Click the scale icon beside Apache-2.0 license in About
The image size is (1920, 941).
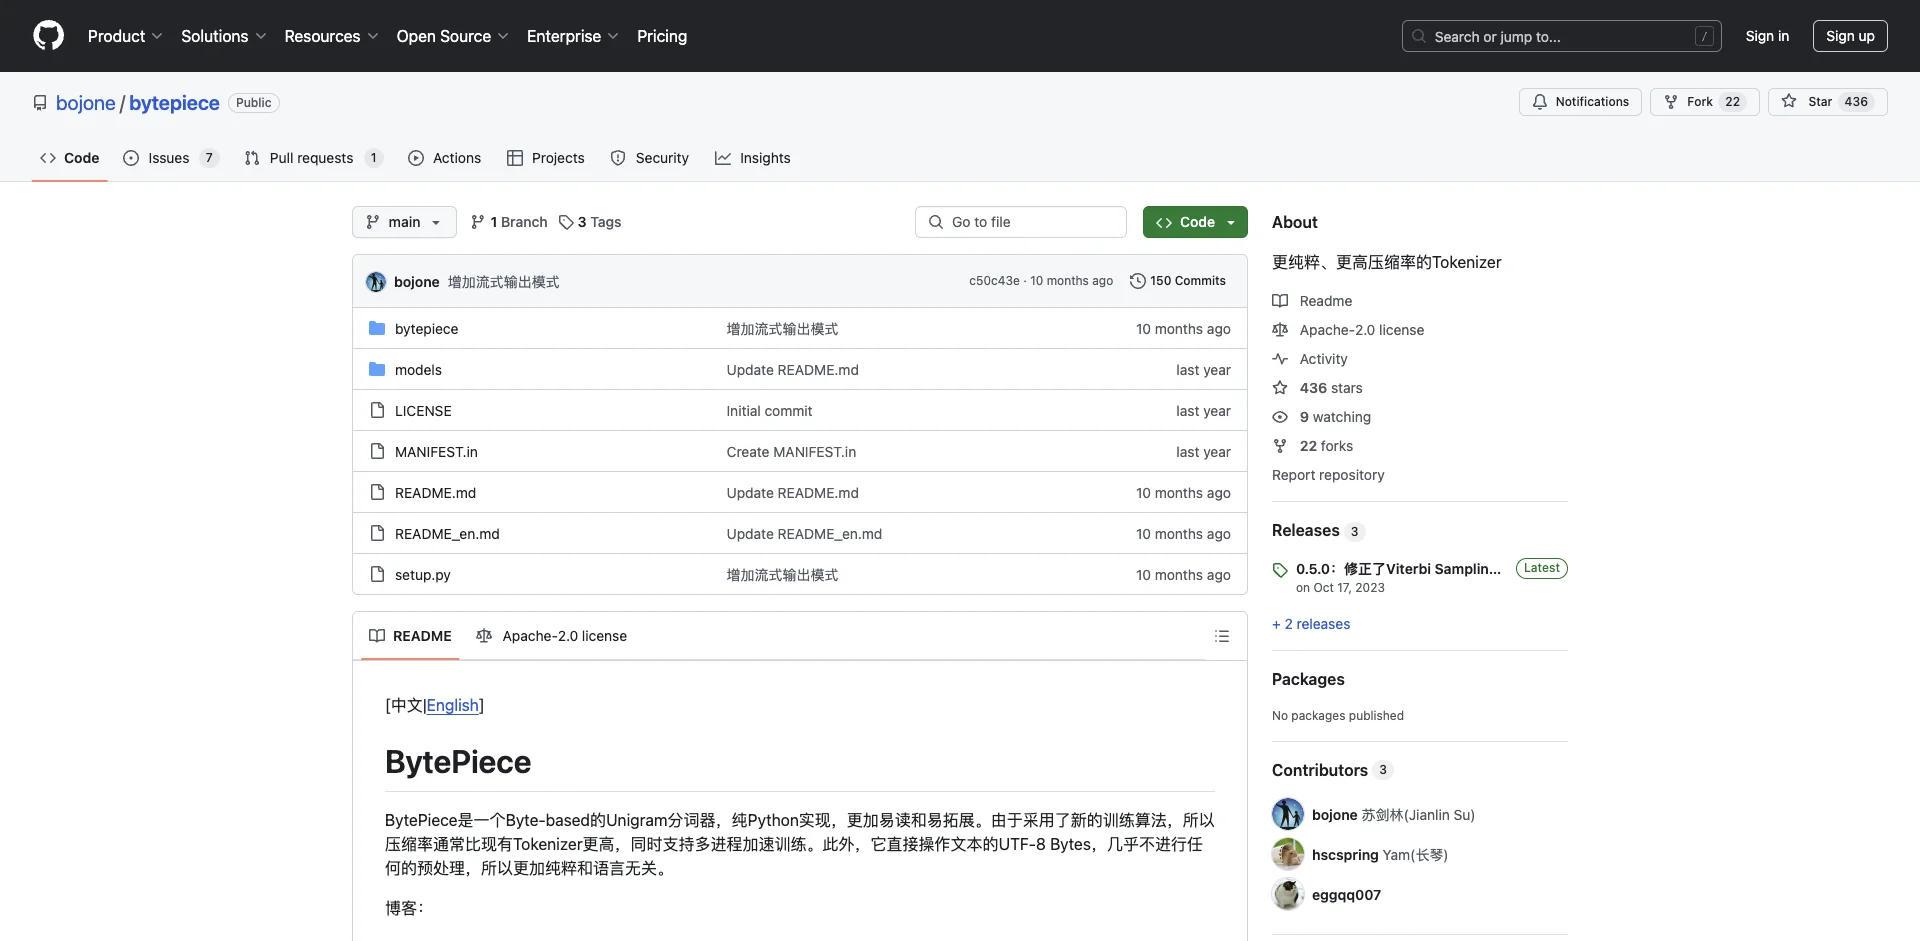point(1280,330)
